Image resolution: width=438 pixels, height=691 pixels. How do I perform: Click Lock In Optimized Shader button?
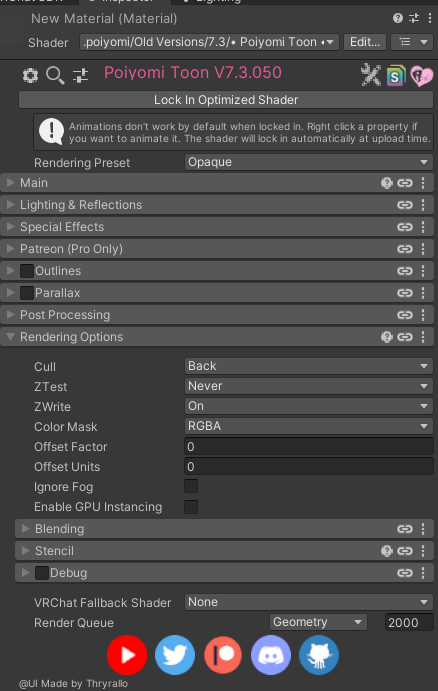(226, 100)
